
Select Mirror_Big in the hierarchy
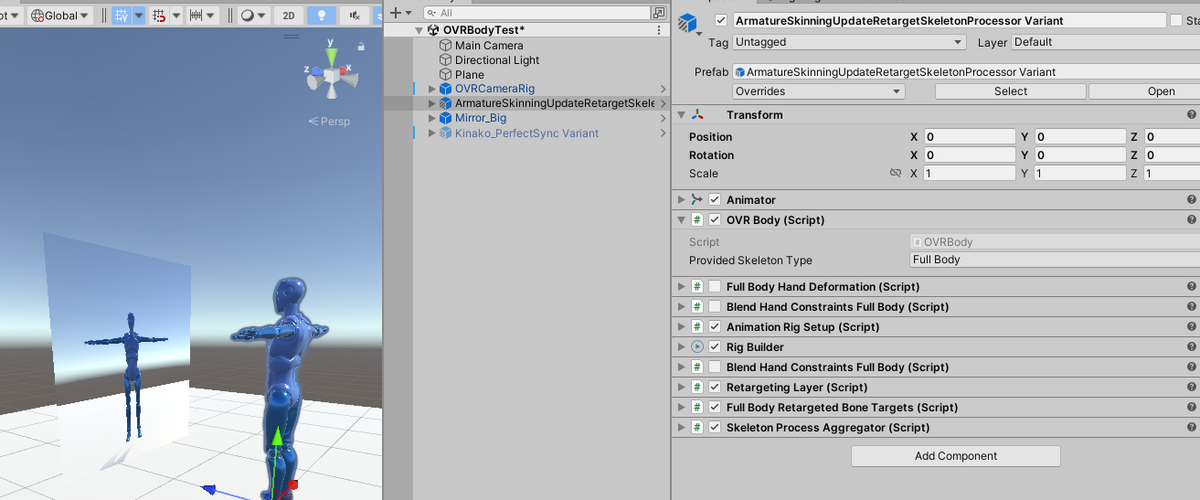click(x=480, y=118)
